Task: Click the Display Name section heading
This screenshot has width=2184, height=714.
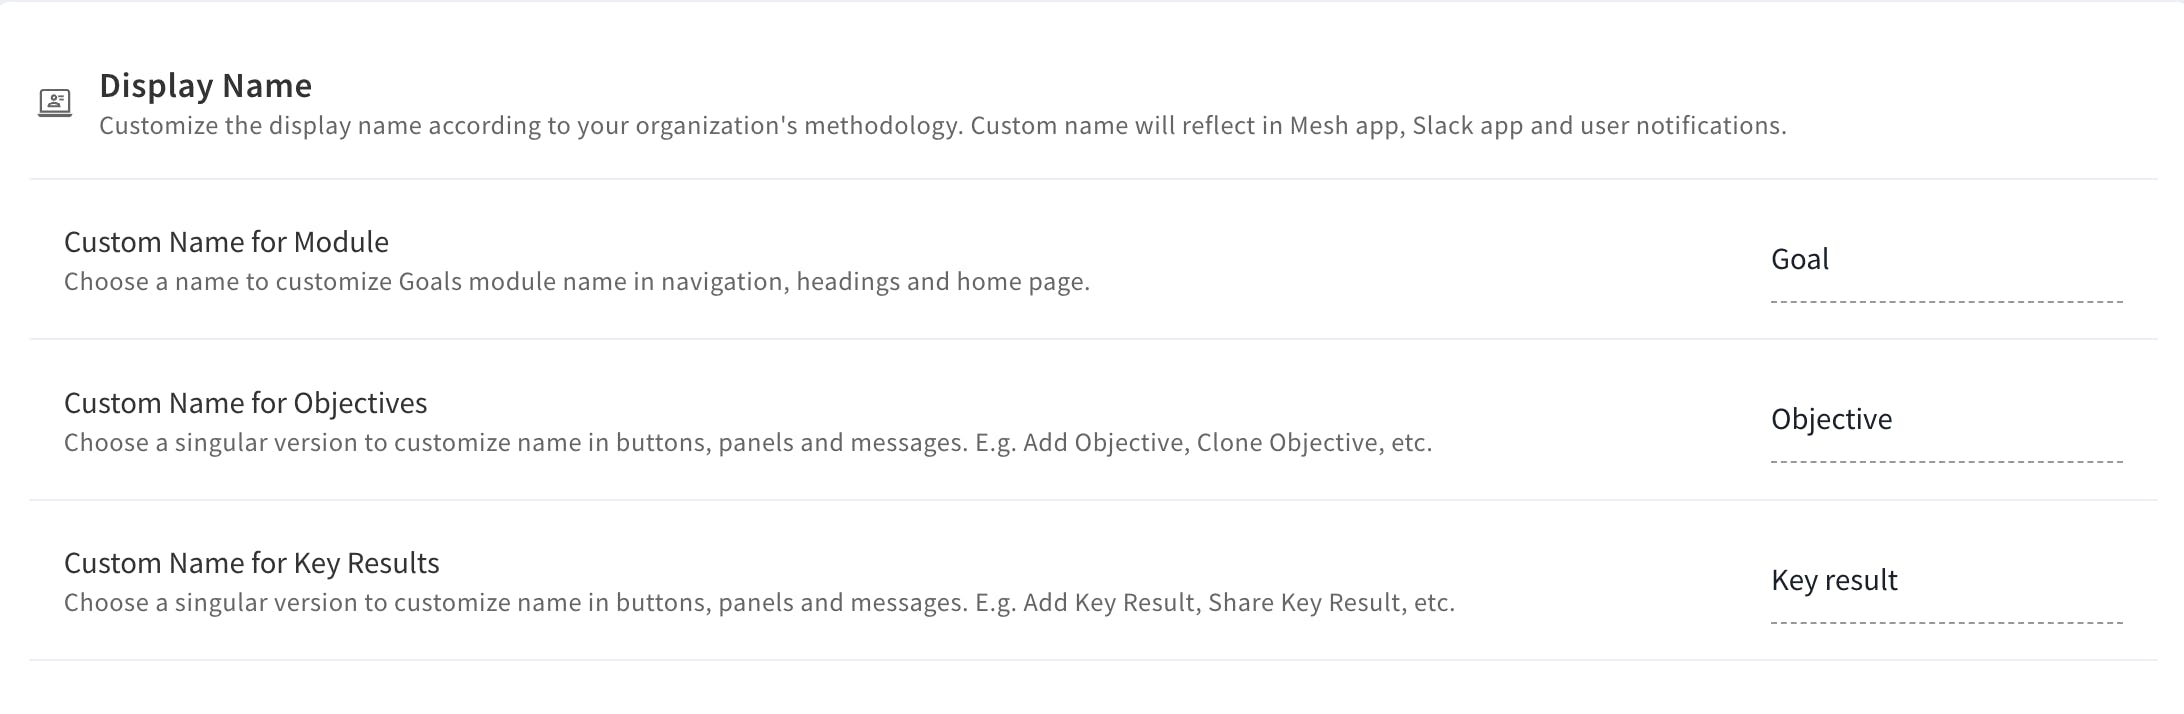Action: click(205, 86)
